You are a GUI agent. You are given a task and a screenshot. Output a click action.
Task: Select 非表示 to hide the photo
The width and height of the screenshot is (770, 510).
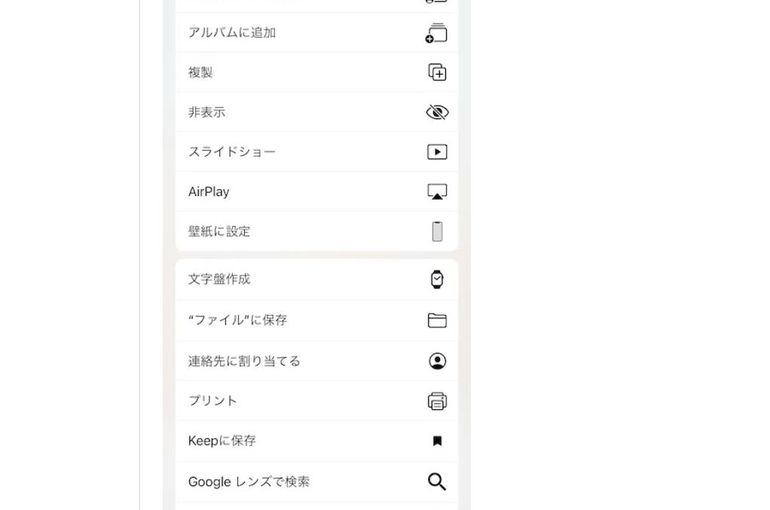point(207,112)
